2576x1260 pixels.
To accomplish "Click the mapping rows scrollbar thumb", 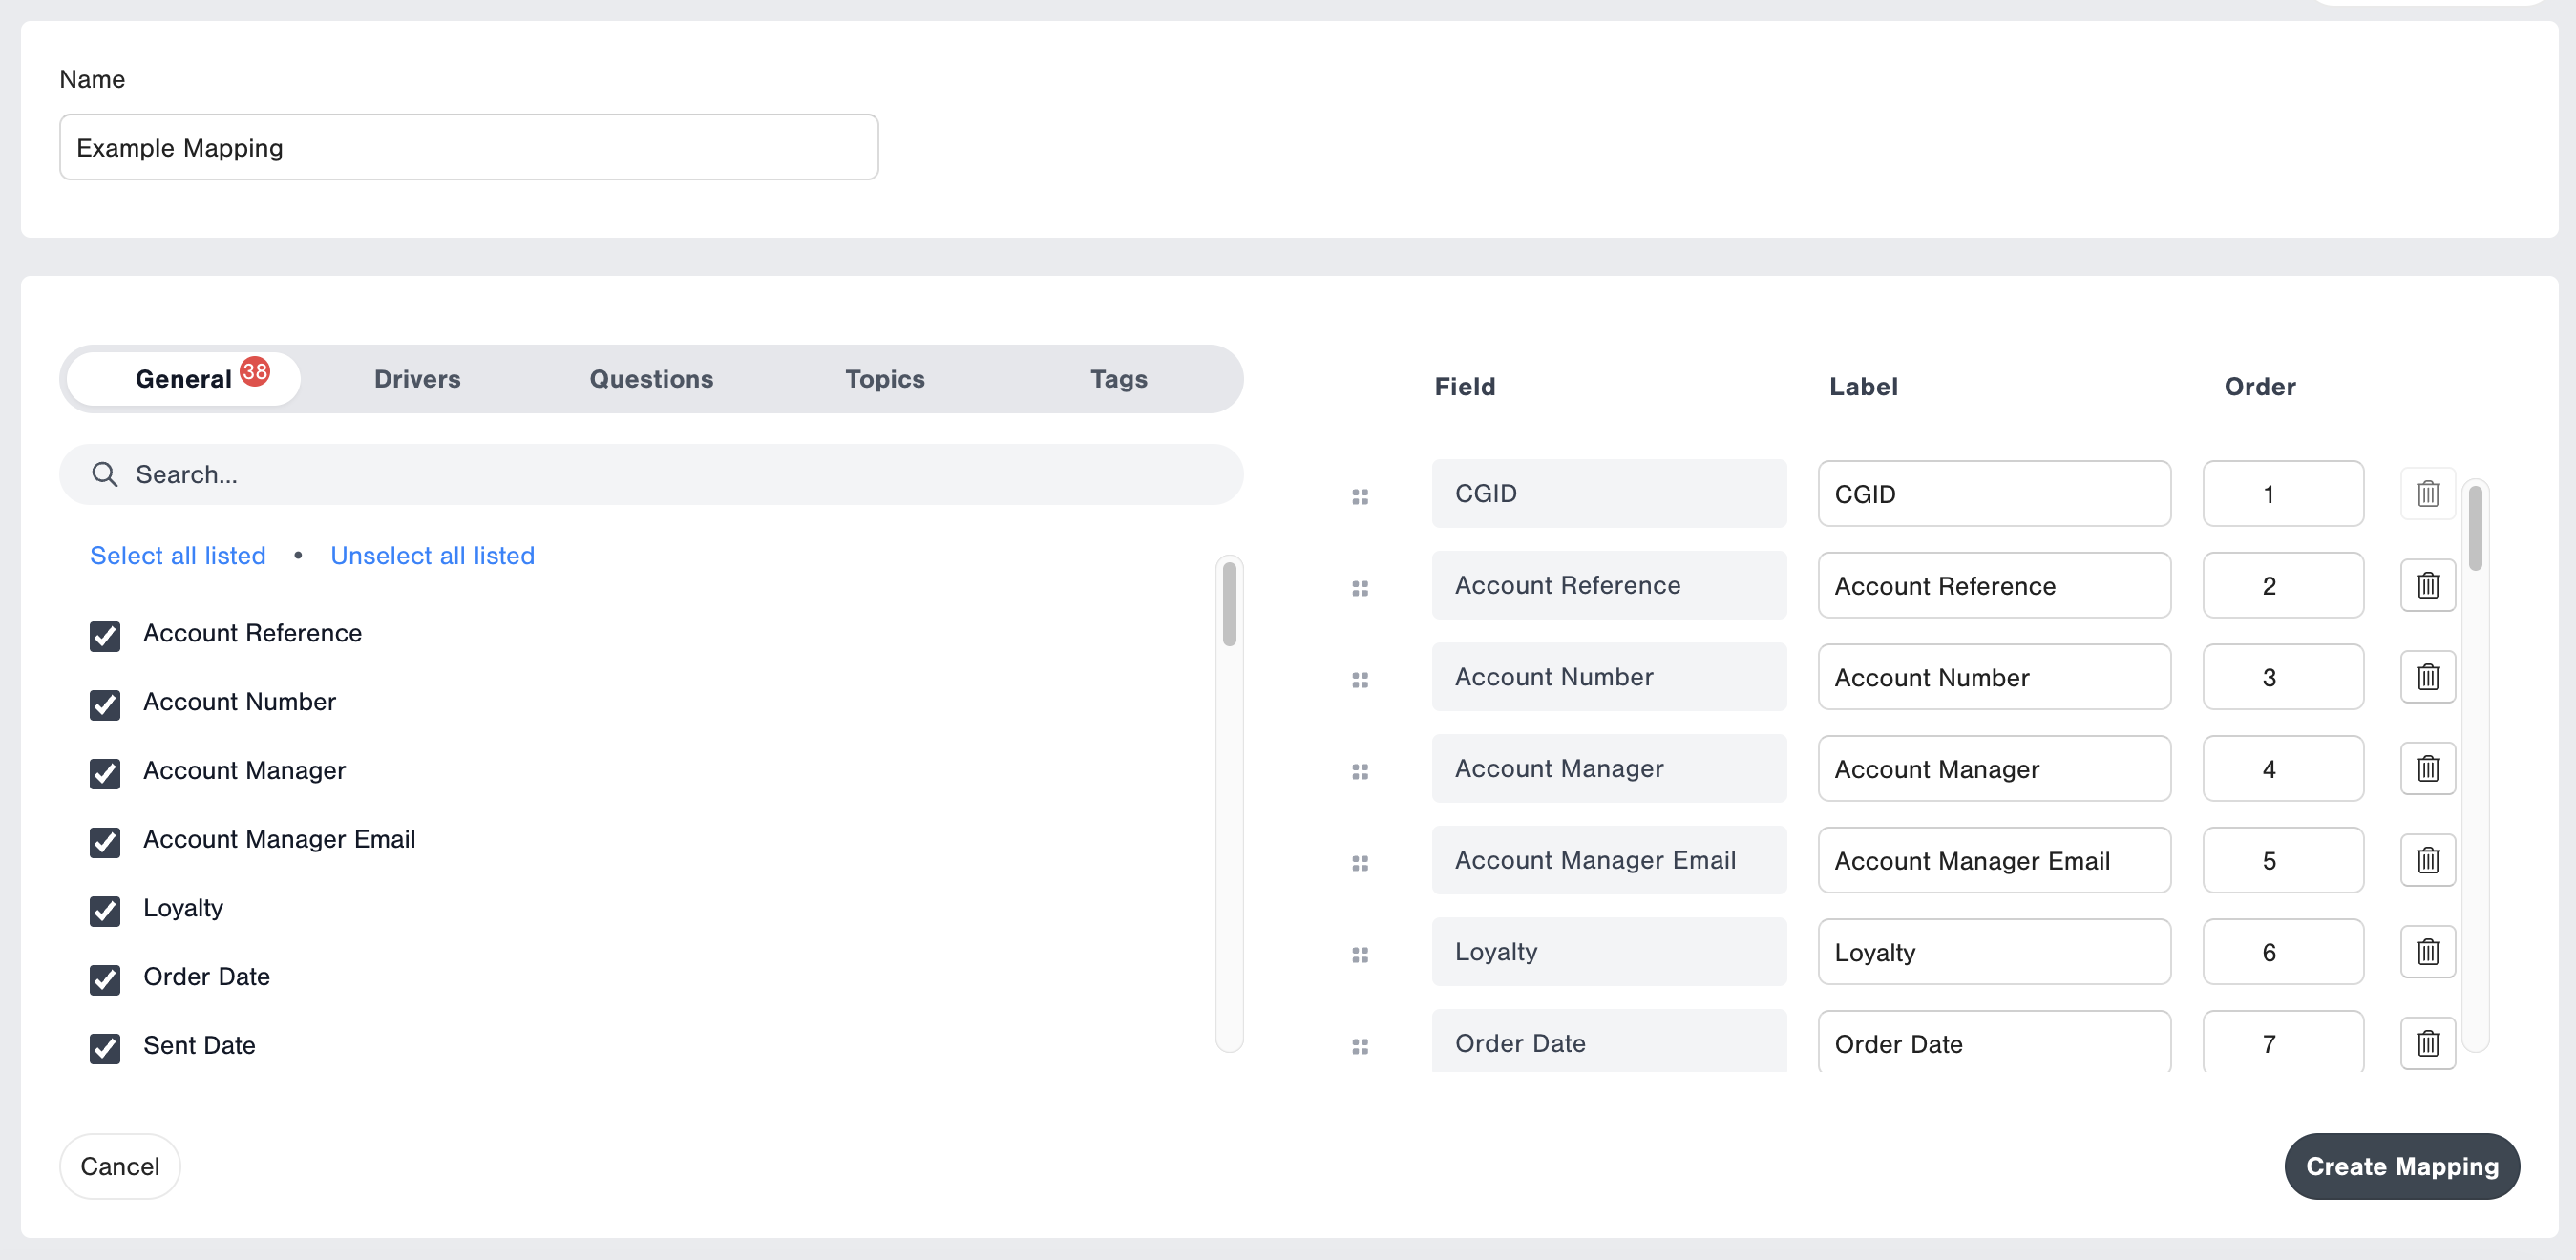I will click(x=2475, y=528).
